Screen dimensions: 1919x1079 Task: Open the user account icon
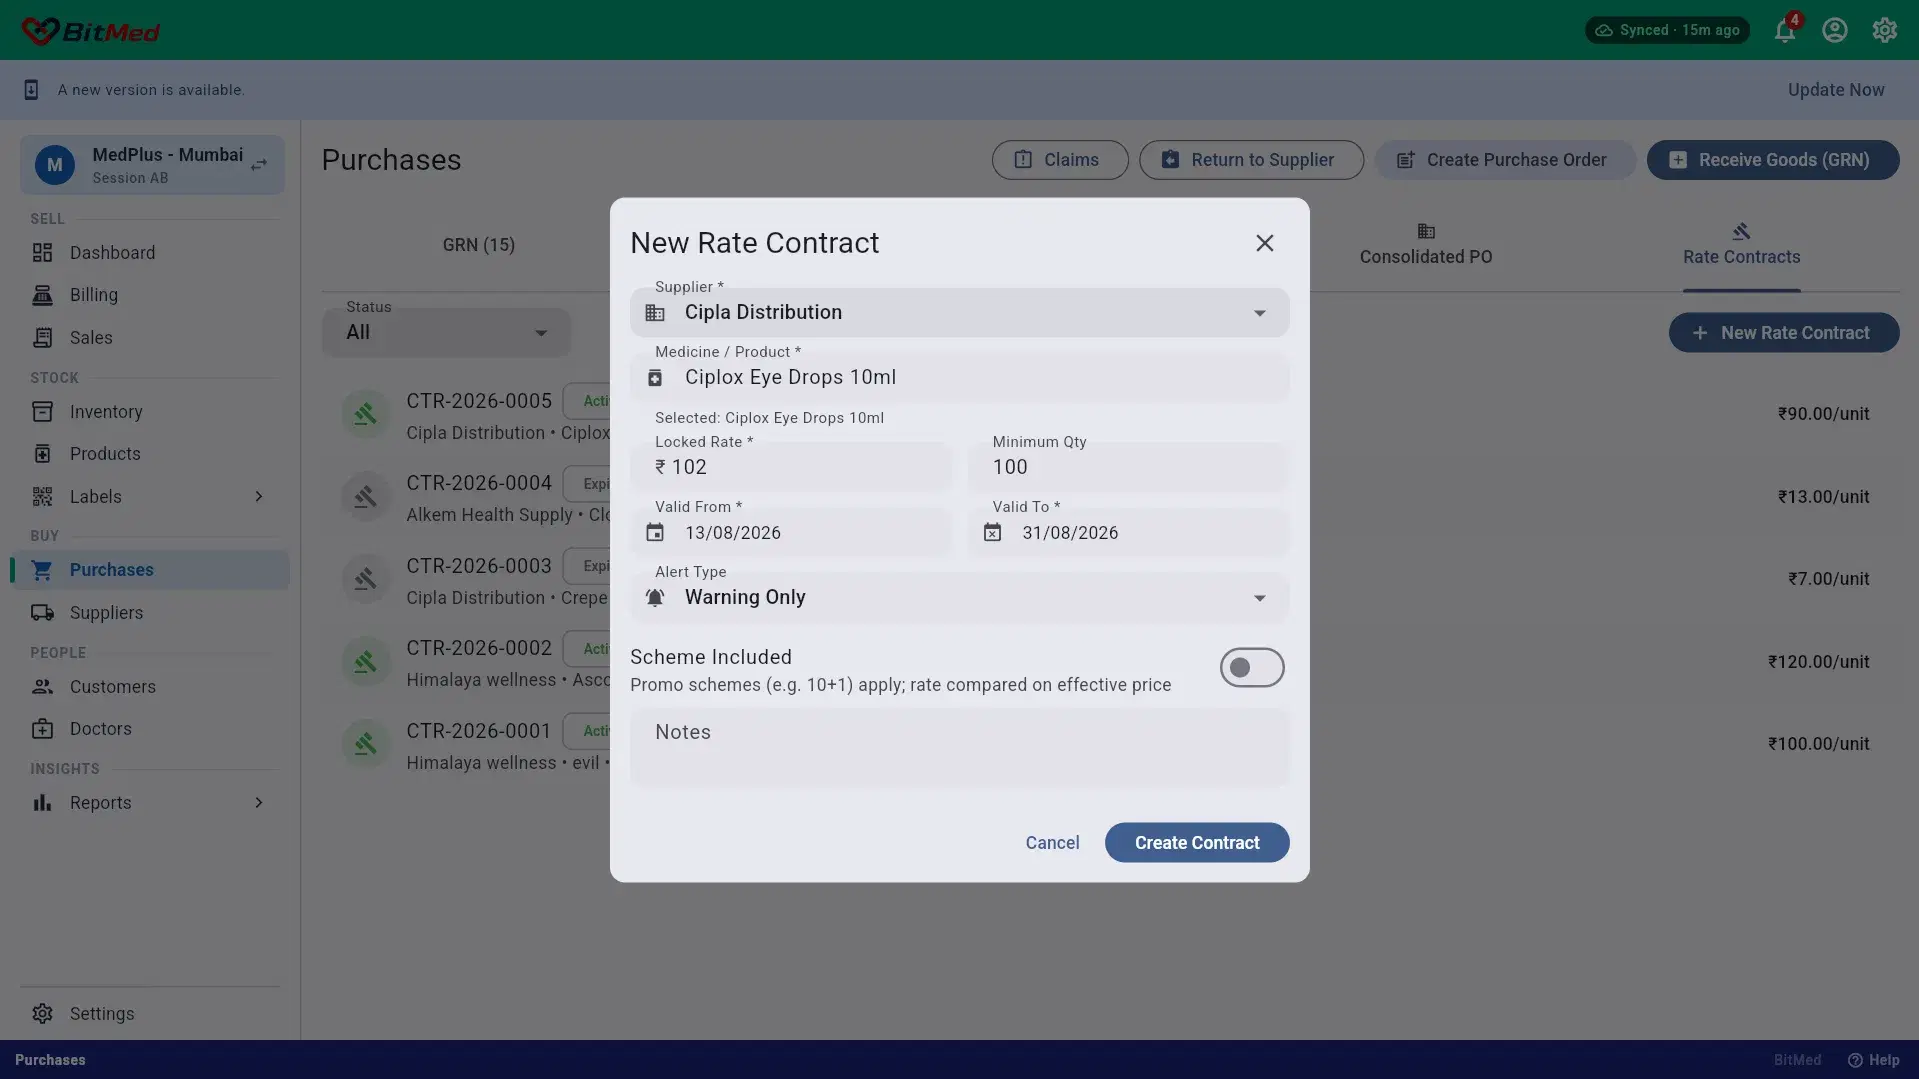1835,30
